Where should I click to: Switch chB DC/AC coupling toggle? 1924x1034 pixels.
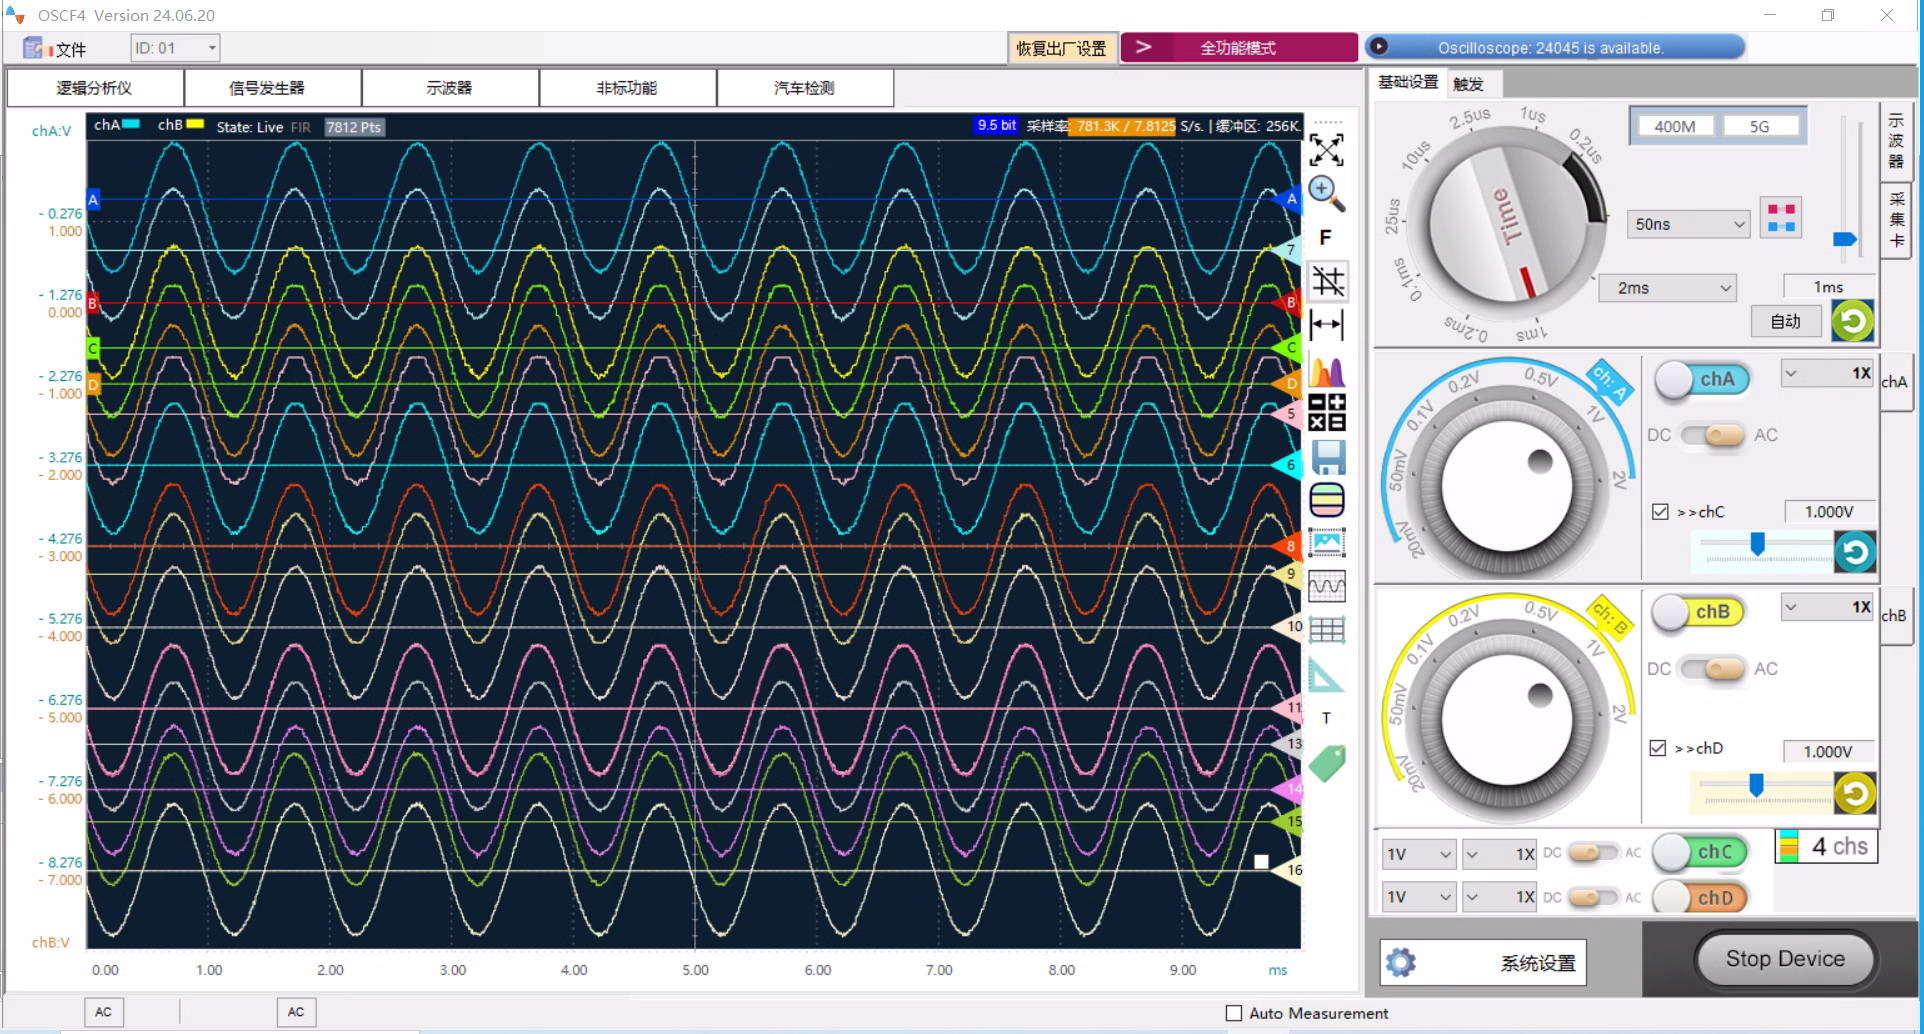(1712, 668)
